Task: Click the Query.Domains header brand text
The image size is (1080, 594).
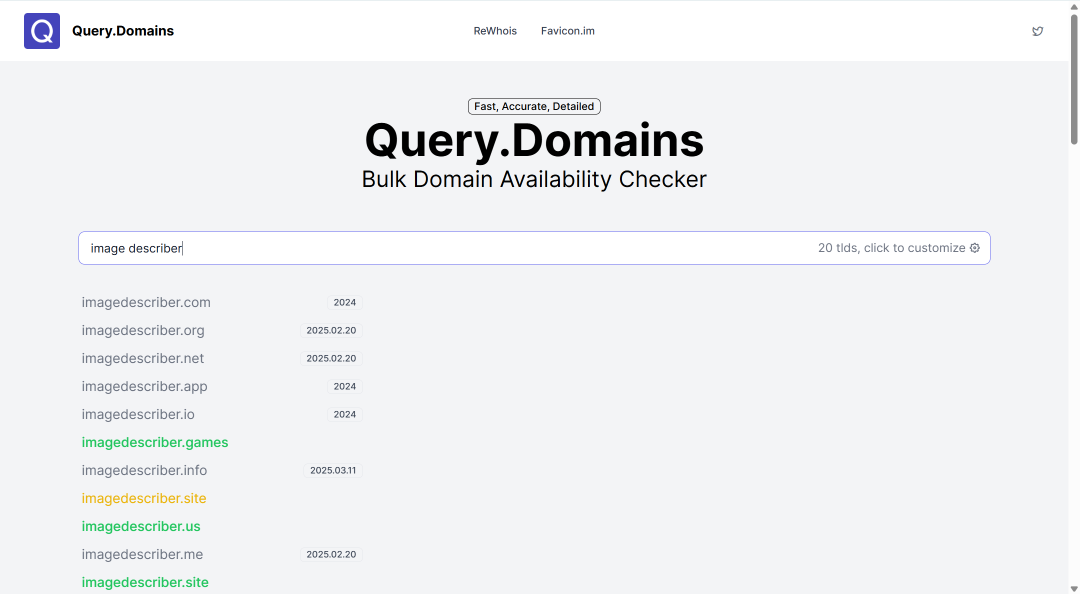Action: 123,31
